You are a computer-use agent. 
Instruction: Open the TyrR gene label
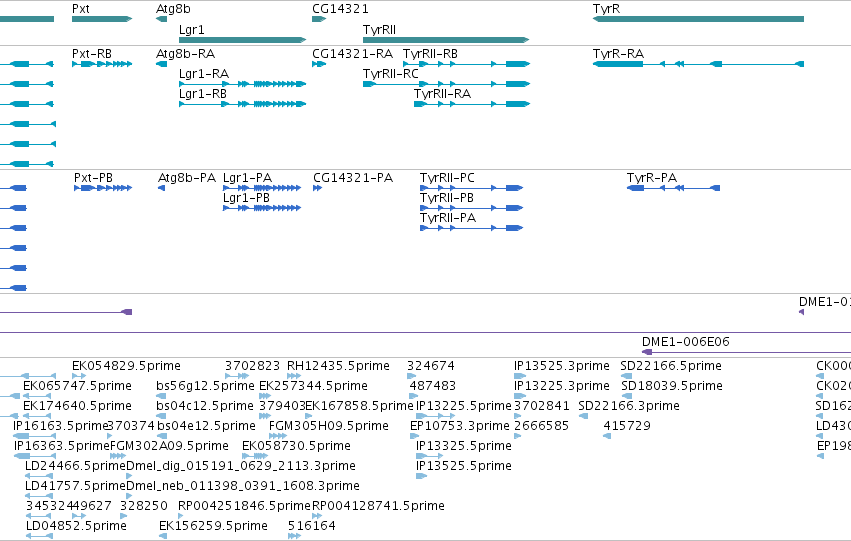coord(606,9)
